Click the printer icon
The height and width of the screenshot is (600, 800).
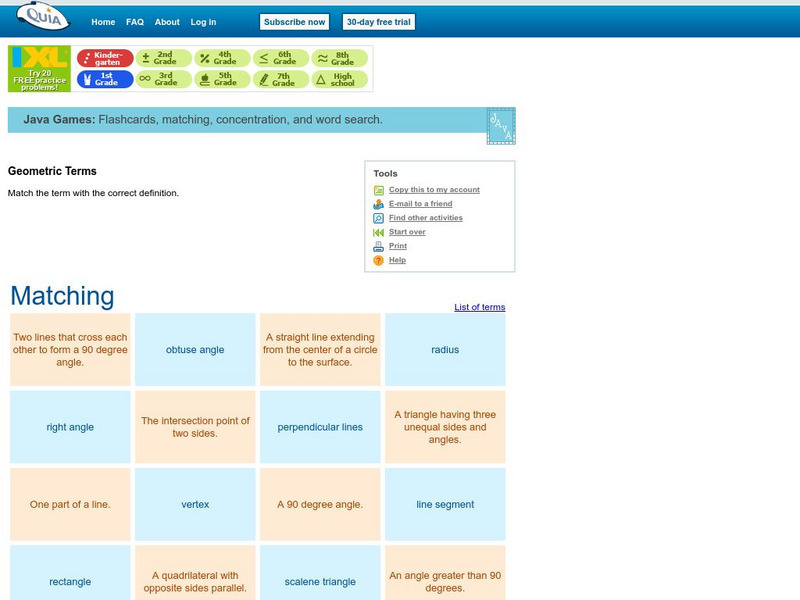point(379,246)
